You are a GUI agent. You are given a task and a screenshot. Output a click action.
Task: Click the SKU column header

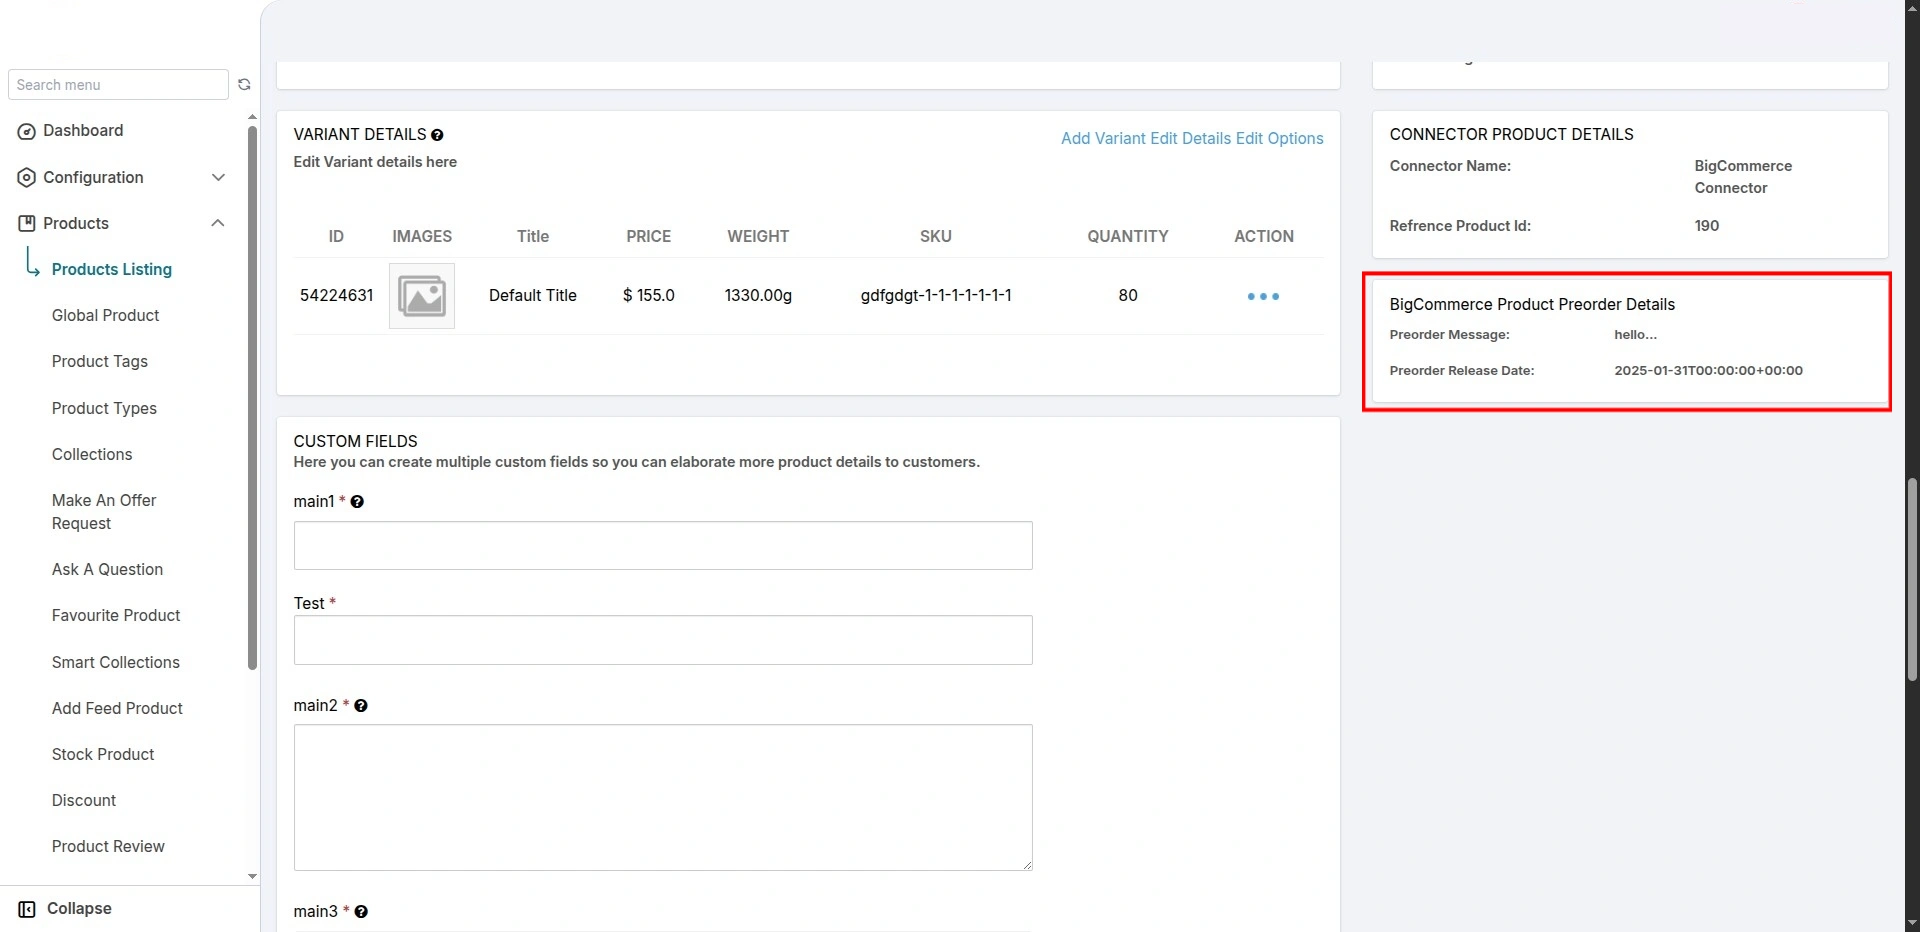[x=936, y=237]
